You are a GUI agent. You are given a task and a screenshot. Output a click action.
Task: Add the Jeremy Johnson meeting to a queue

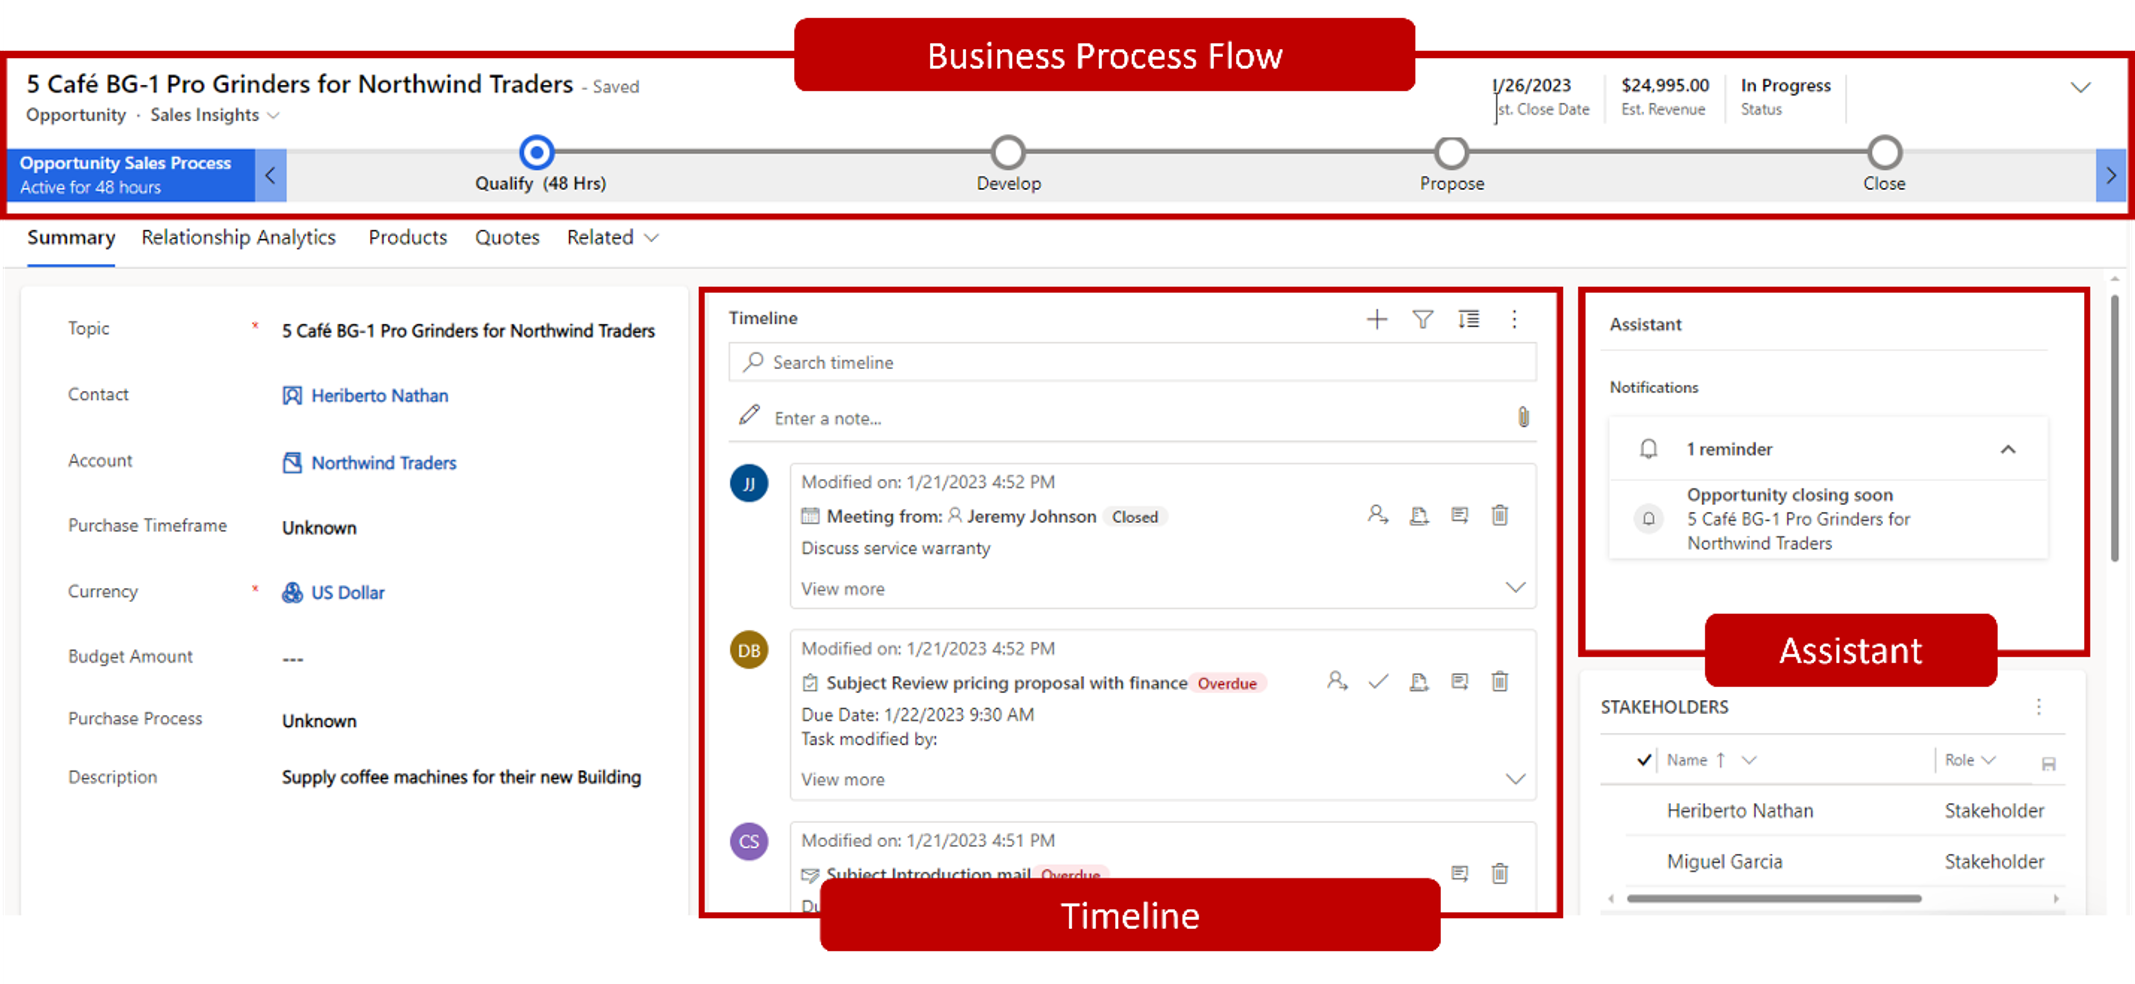[1419, 515]
